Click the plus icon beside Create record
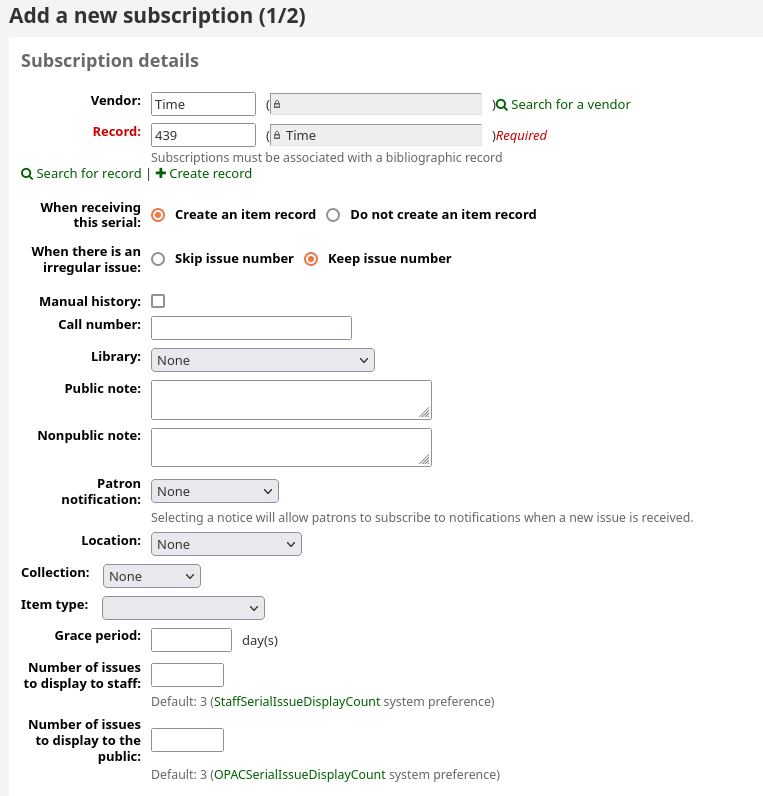This screenshot has width=763, height=796. [161, 174]
